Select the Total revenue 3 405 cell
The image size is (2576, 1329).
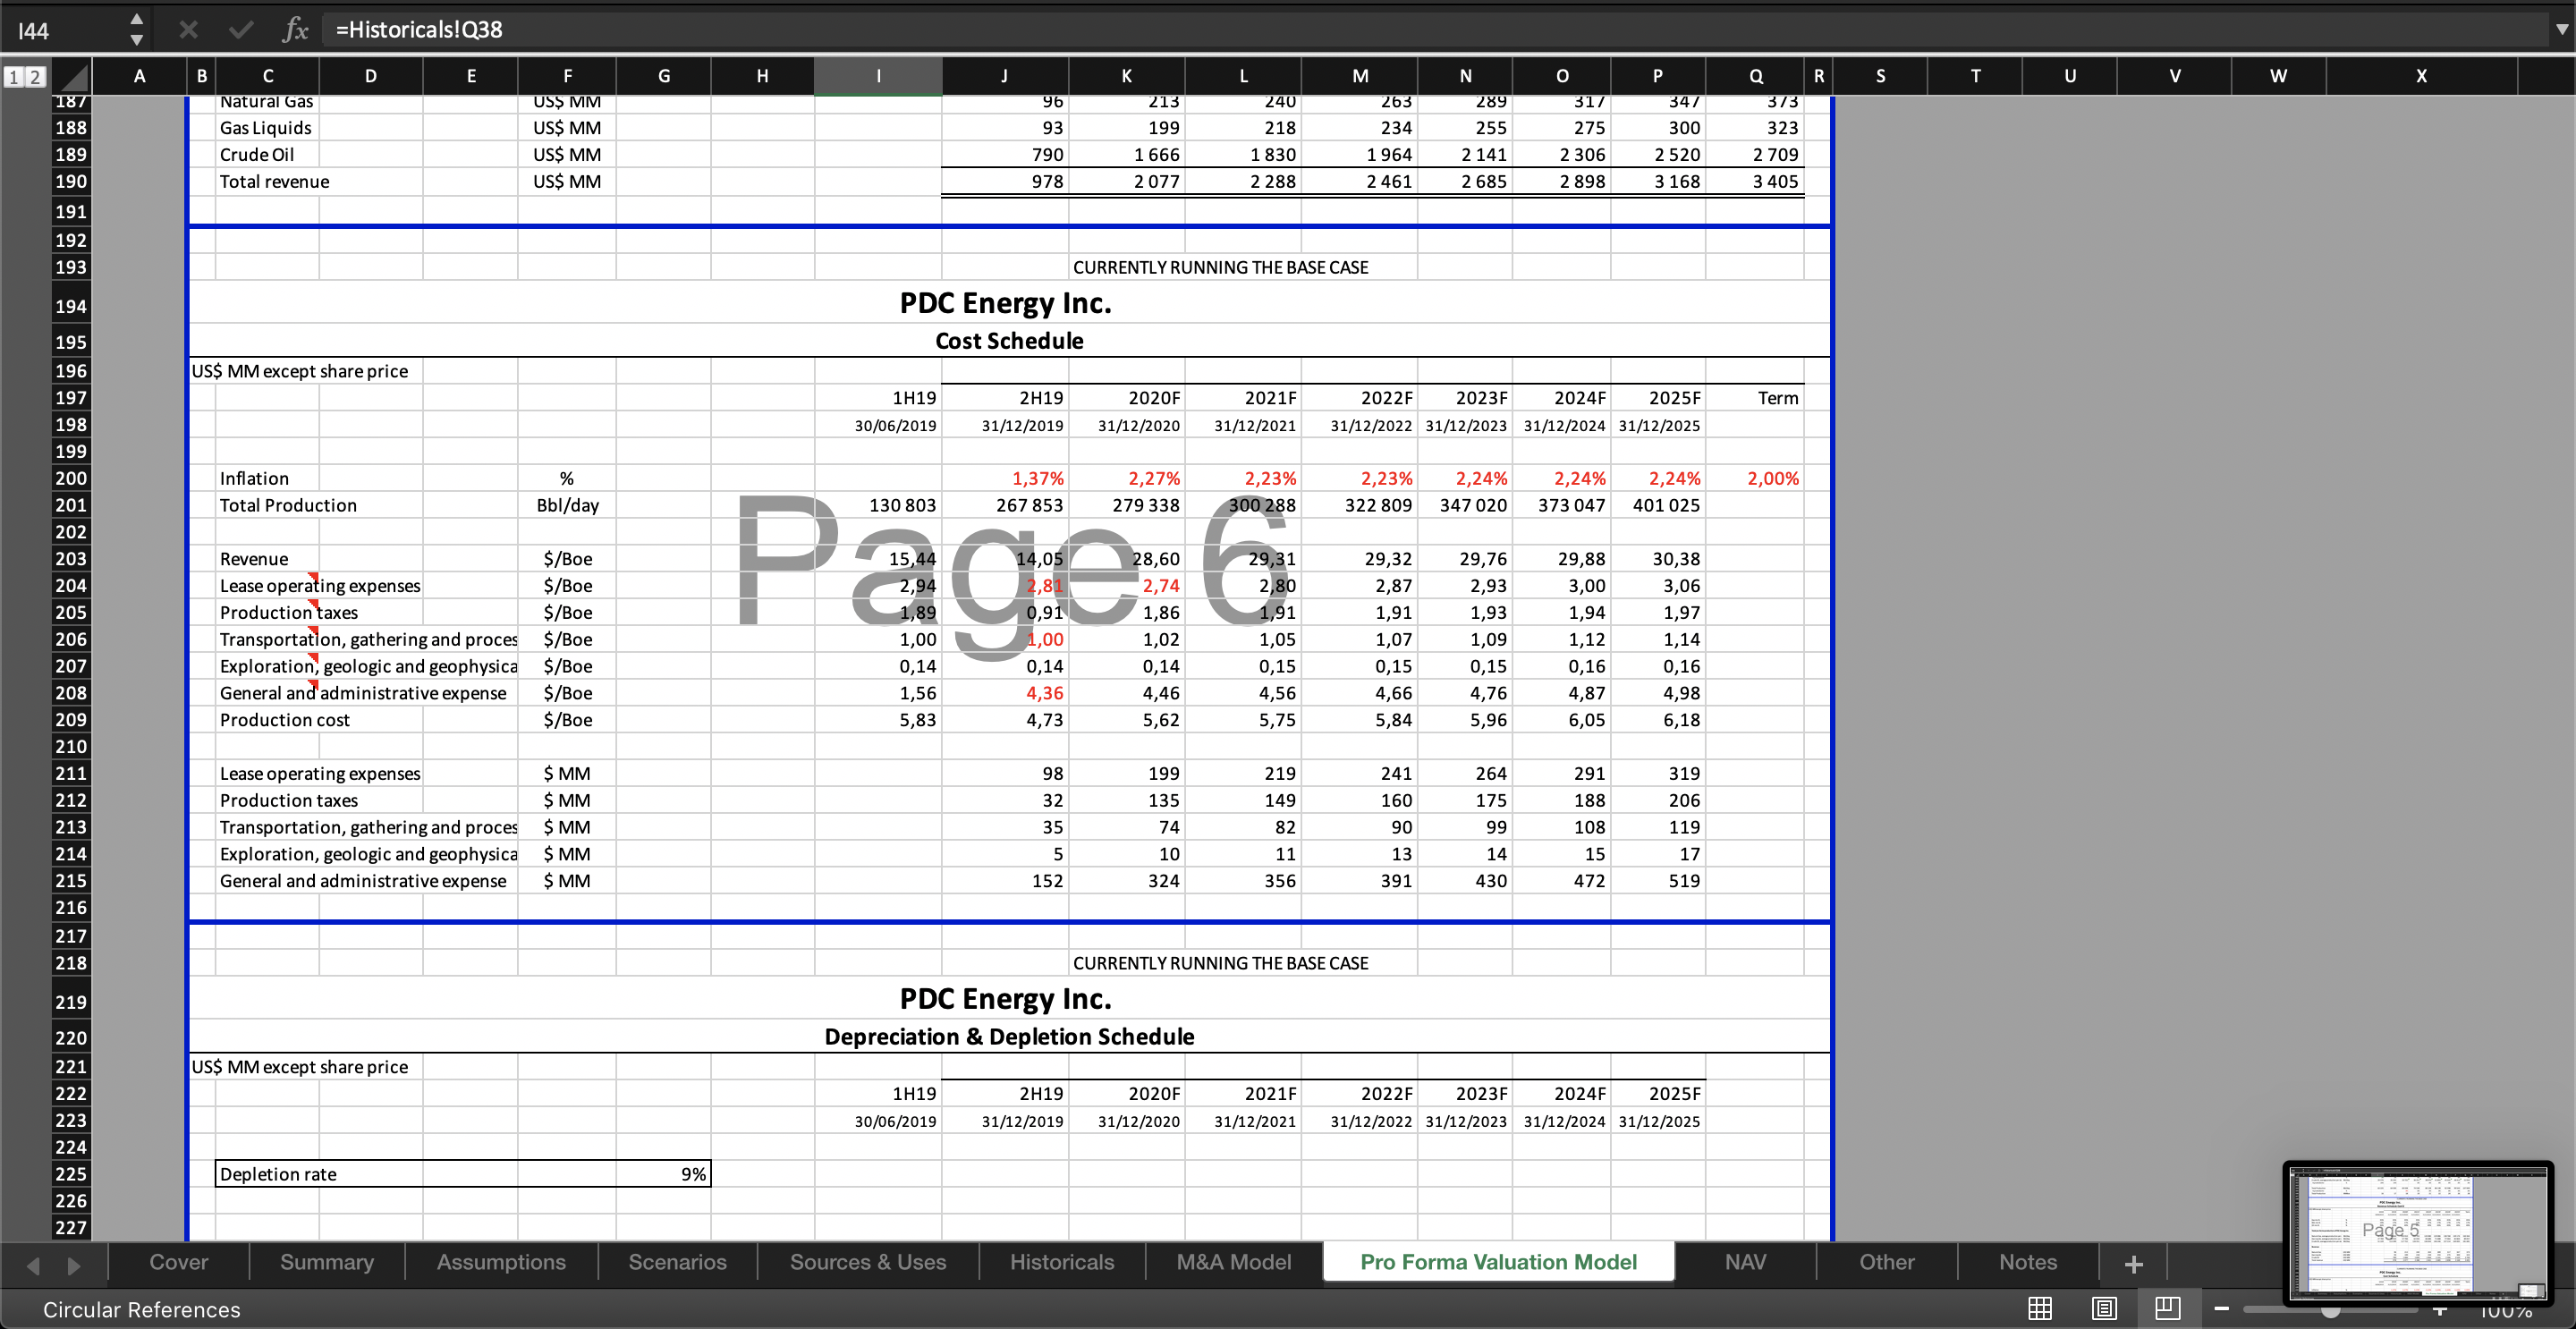point(1755,181)
